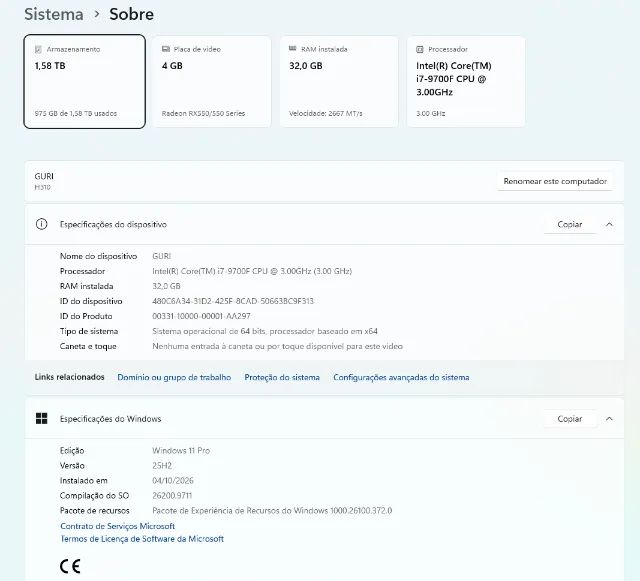Screen dimensions: 640x581
Task: Select the version value 25H2
Action: (162, 466)
